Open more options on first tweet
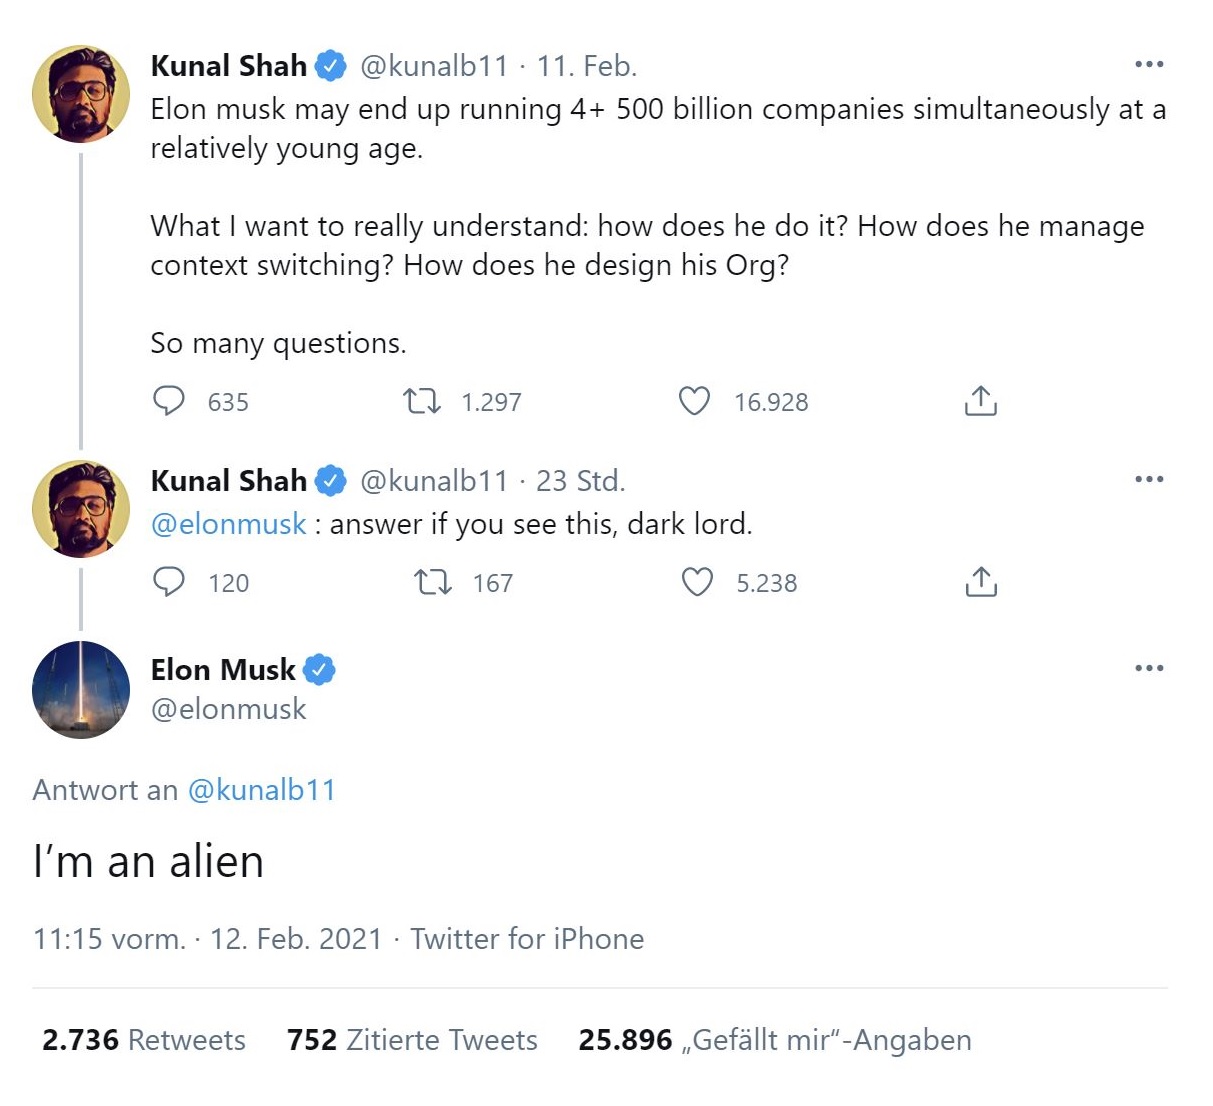The height and width of the screenshot is (1106, 1213). pyautogui.click(x=1149, y=65)
